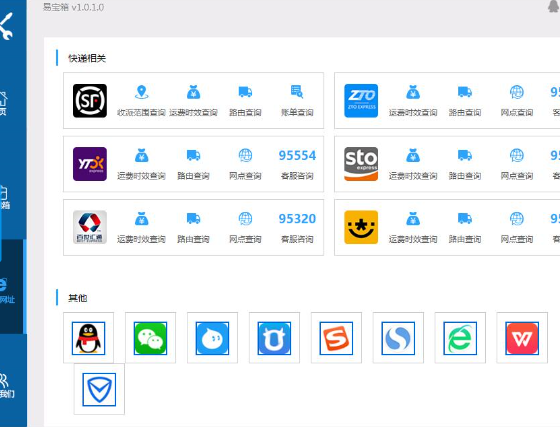Open YTO 网点查询 globe icon
The width and height of the screenshot is (560, 427).
(x=245, y=155)
